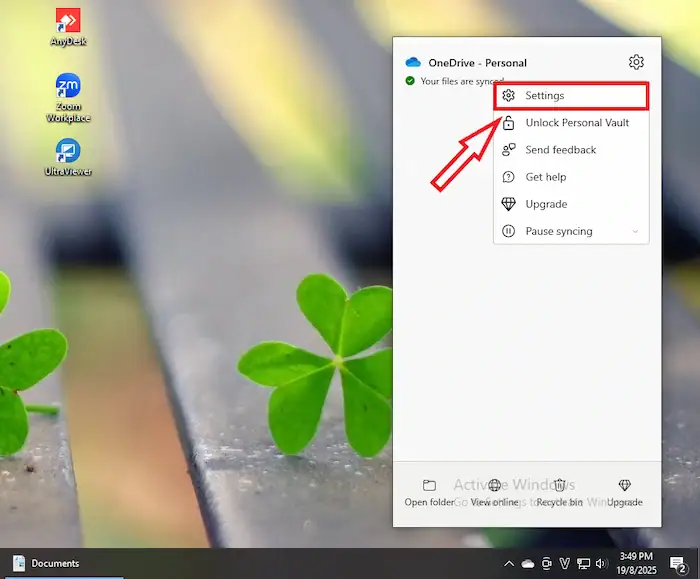Click OneDrive cloud icon in system tray

coord(528,564)
